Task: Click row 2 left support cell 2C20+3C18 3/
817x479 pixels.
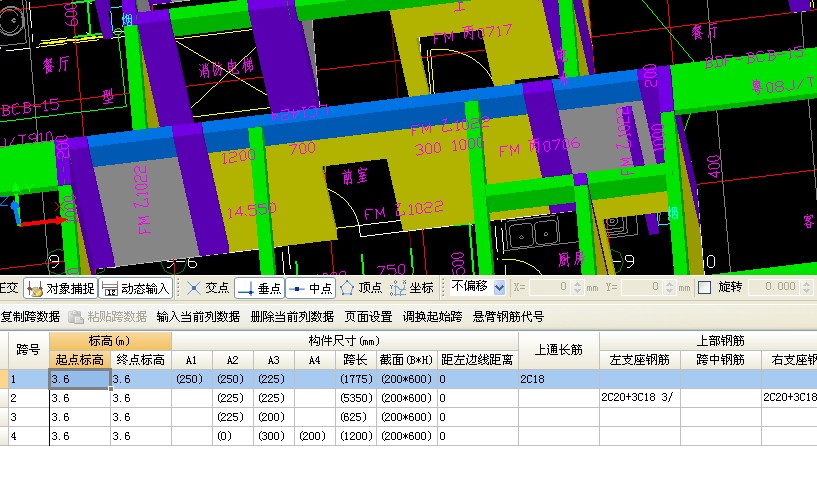Action: tap(640, 397)
